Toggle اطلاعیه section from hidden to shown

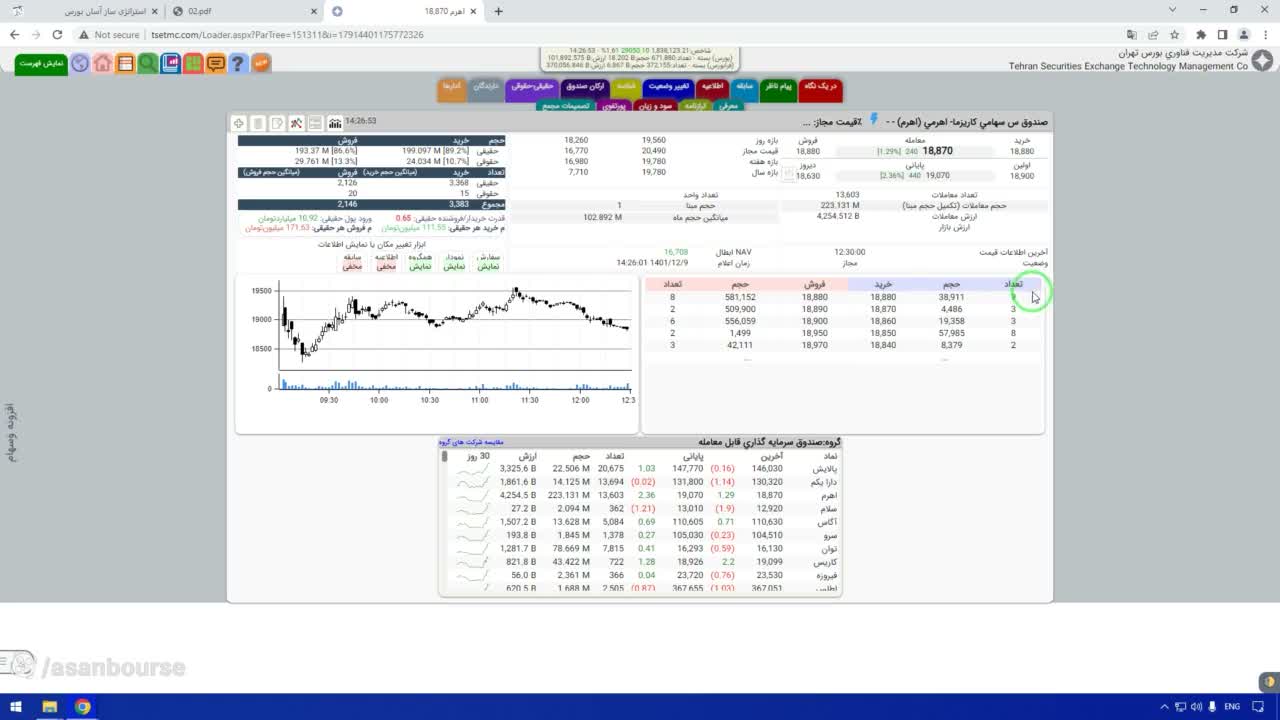[386, 267]
